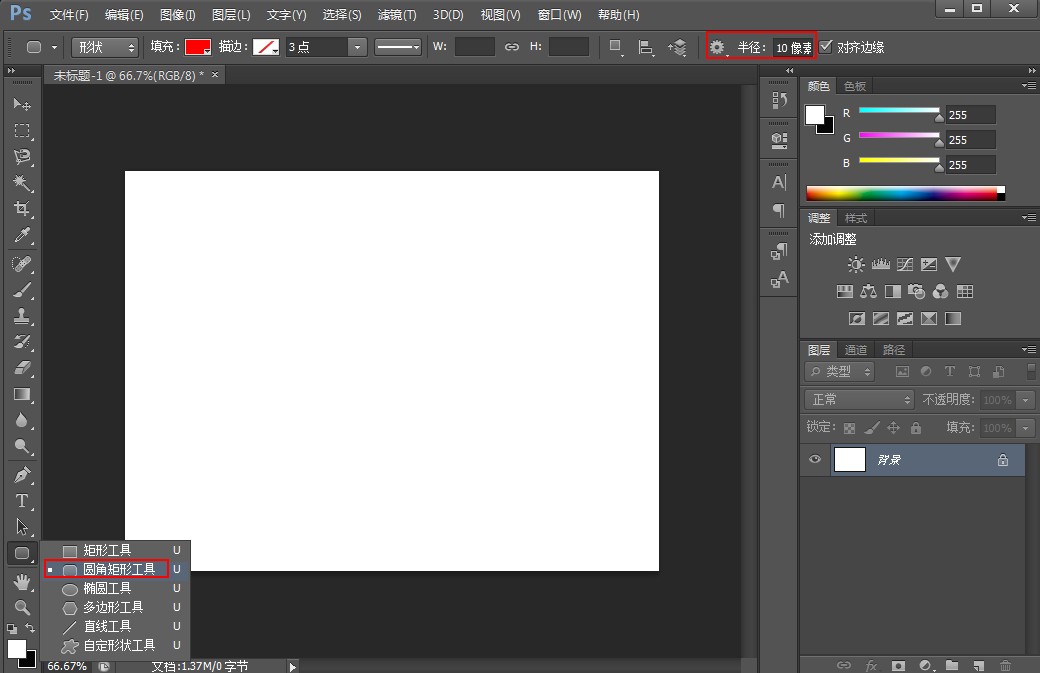Toggle lock transparent pixels
This screenshot has width=1040, height=673.
coord(850,428)
